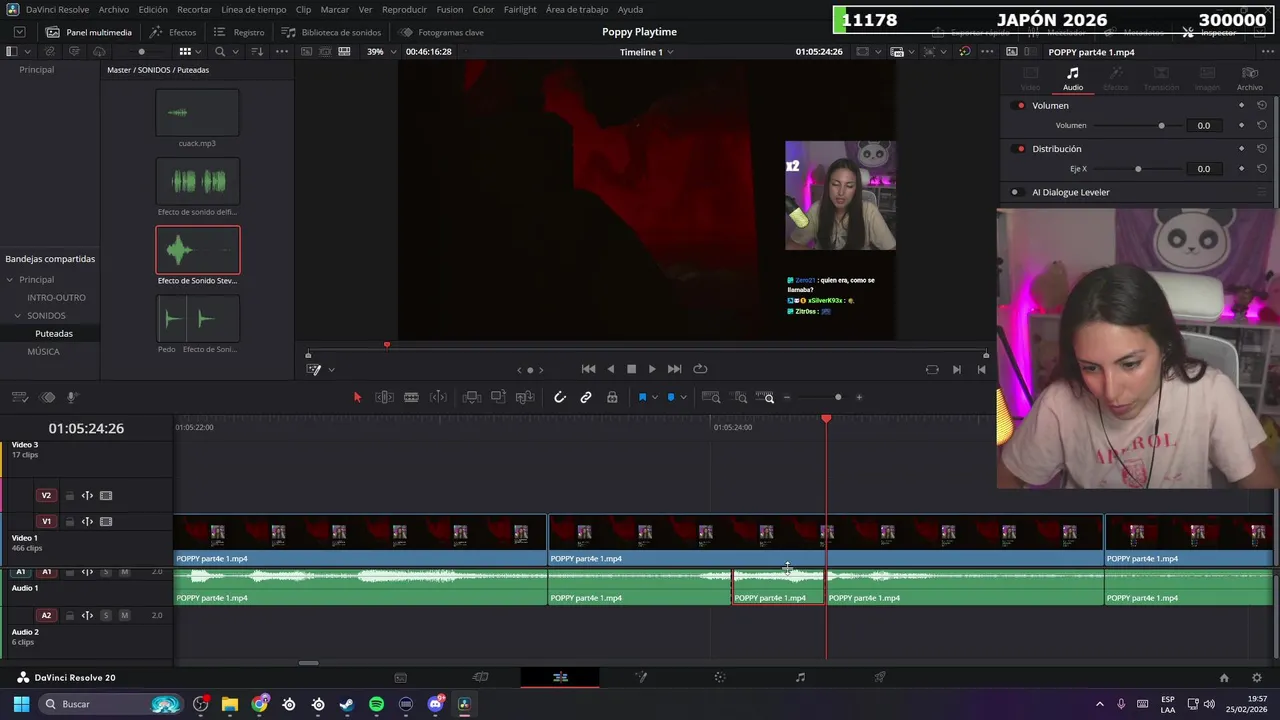Click the Project Settings gear icon
This screenshot has height=720, width=1280.
tap(1256, 677)
